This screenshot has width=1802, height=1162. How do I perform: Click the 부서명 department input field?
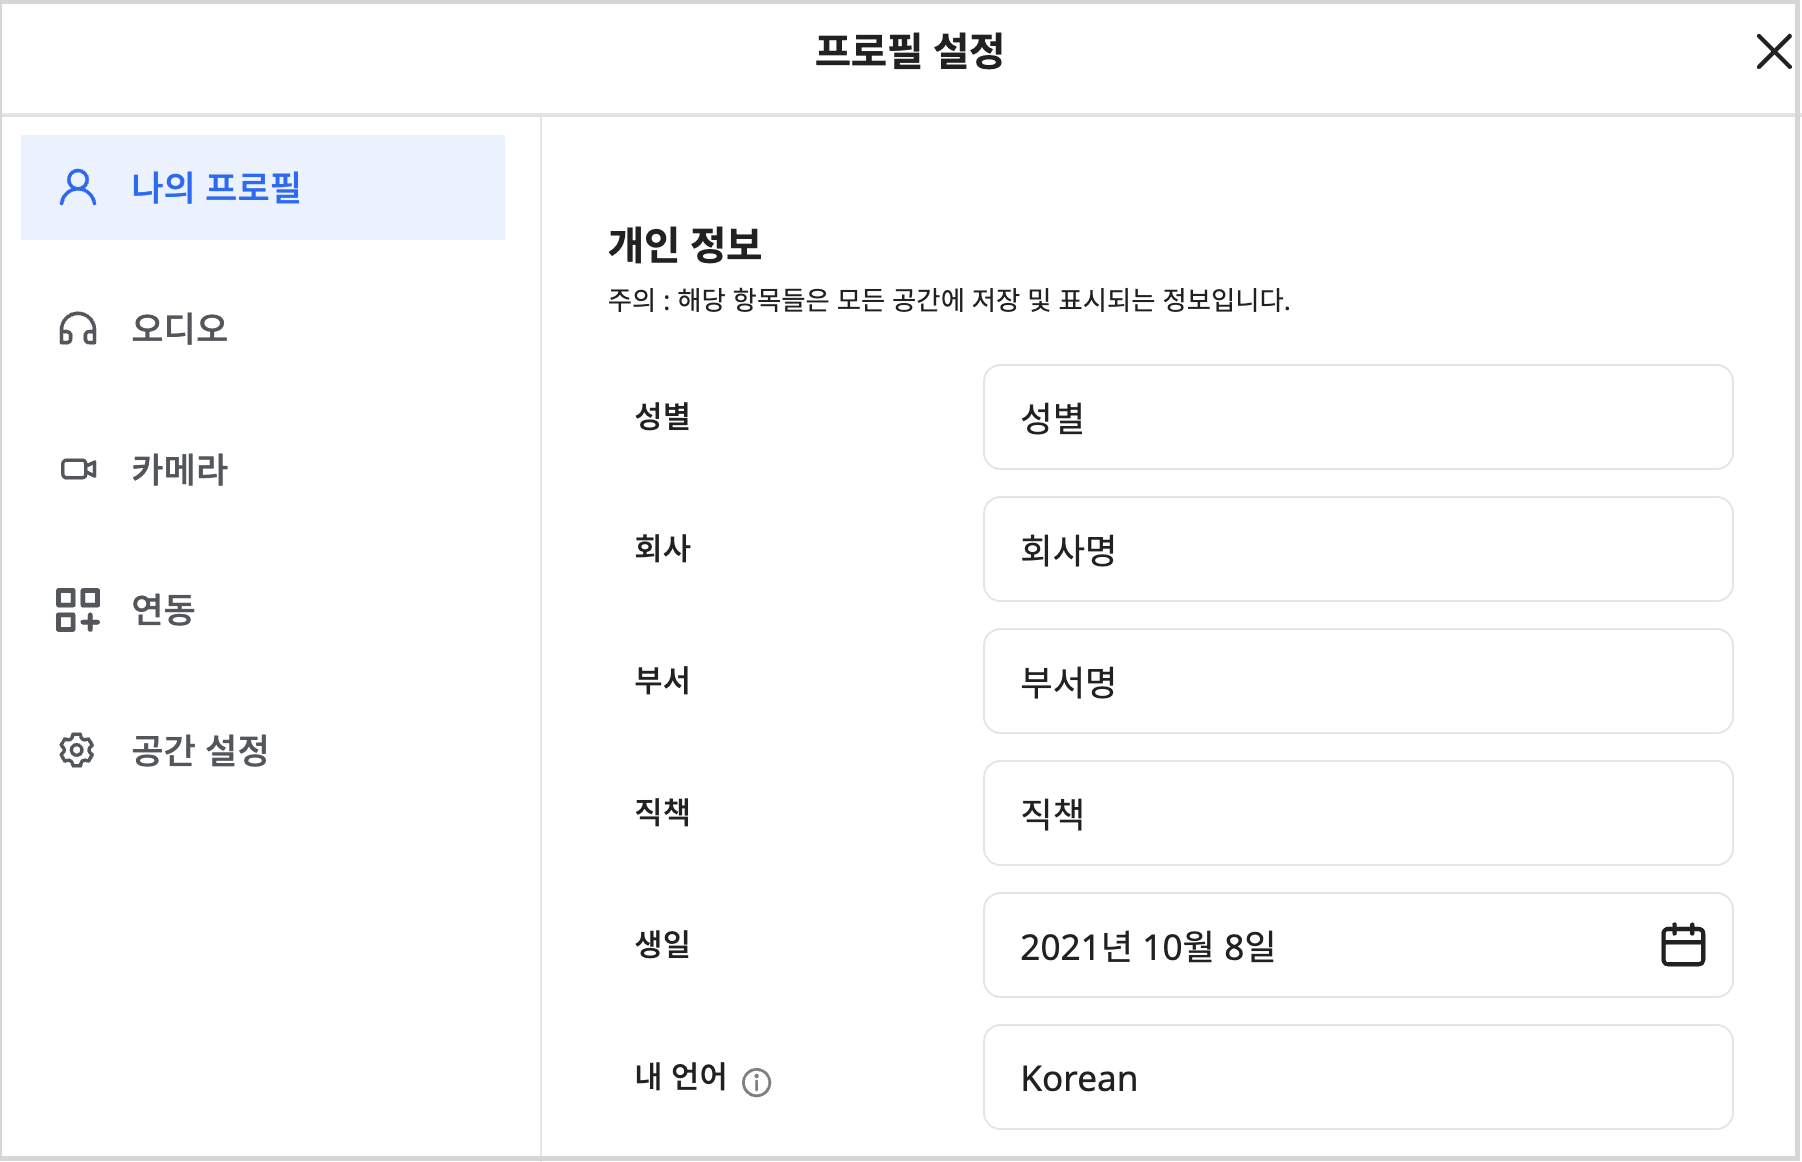point(1357,681)
